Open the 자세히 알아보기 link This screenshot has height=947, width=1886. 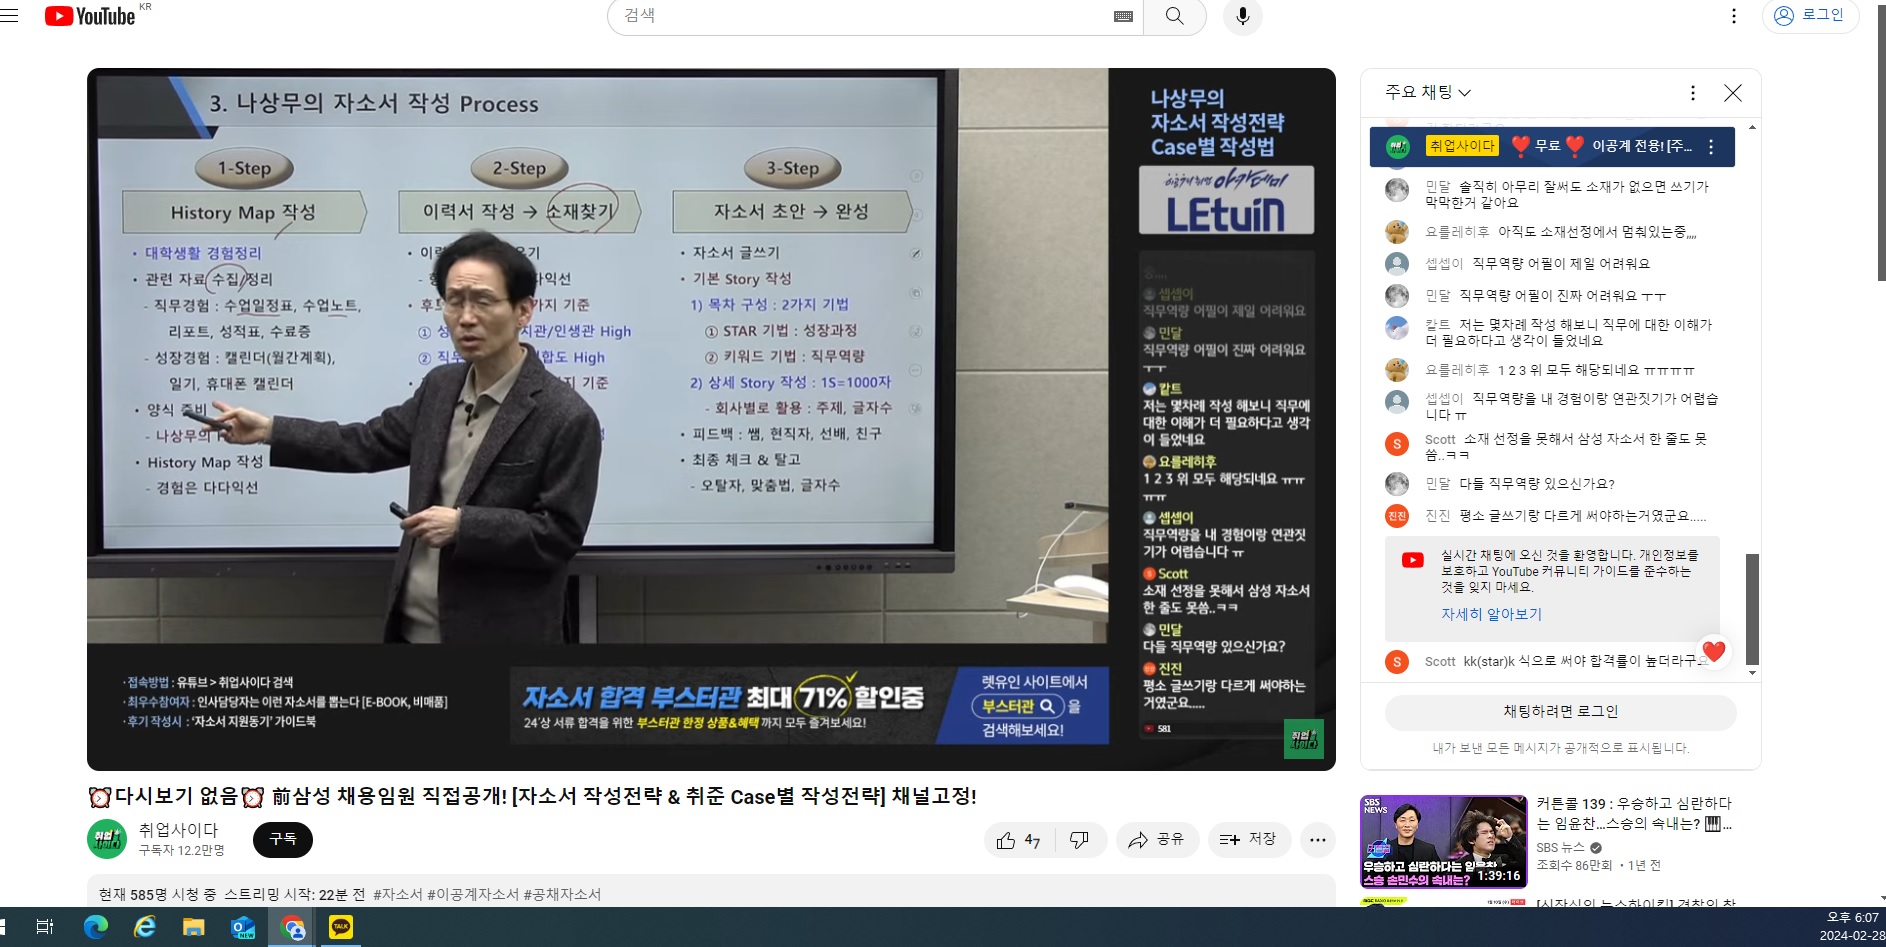(x=1491, y=614)
